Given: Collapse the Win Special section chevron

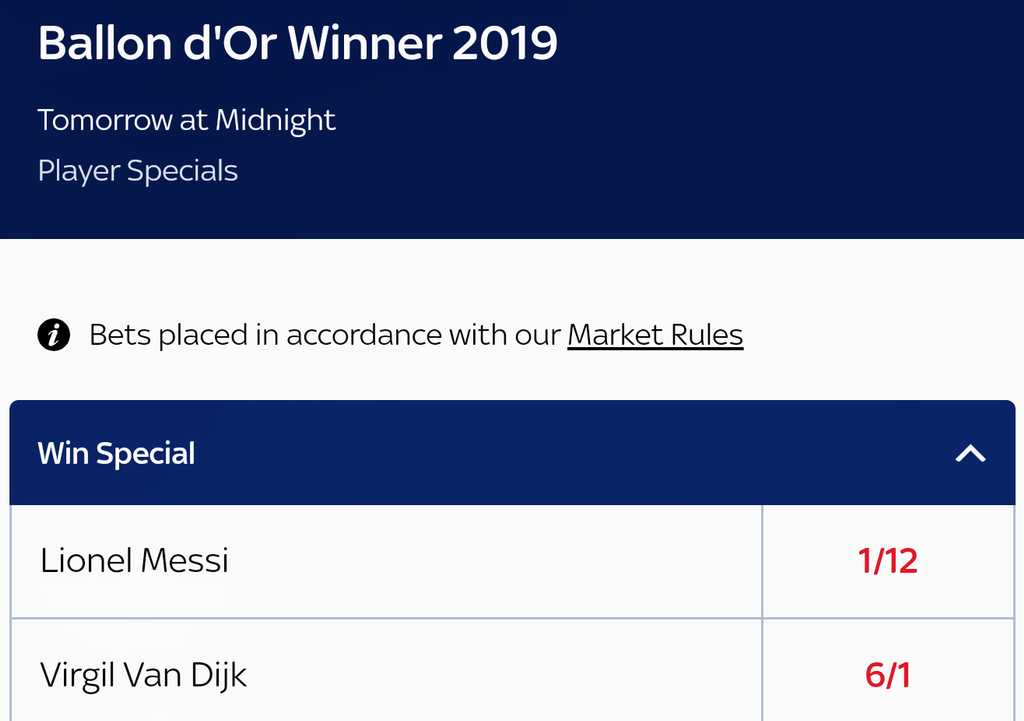Looking at the screenshot, I should pyautogui.click(x=970, y=454).
